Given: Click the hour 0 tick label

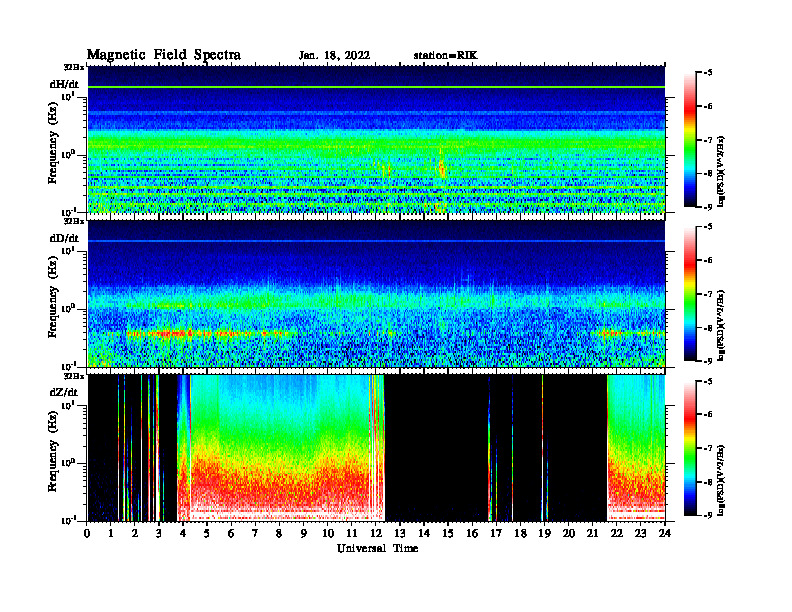Looking at the screenshot, I should (87, 534).
